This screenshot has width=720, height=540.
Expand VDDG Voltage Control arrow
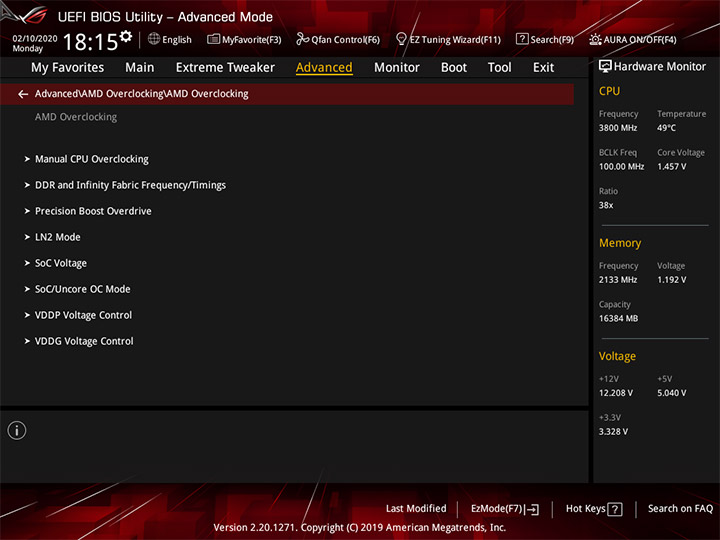(27, 341)
